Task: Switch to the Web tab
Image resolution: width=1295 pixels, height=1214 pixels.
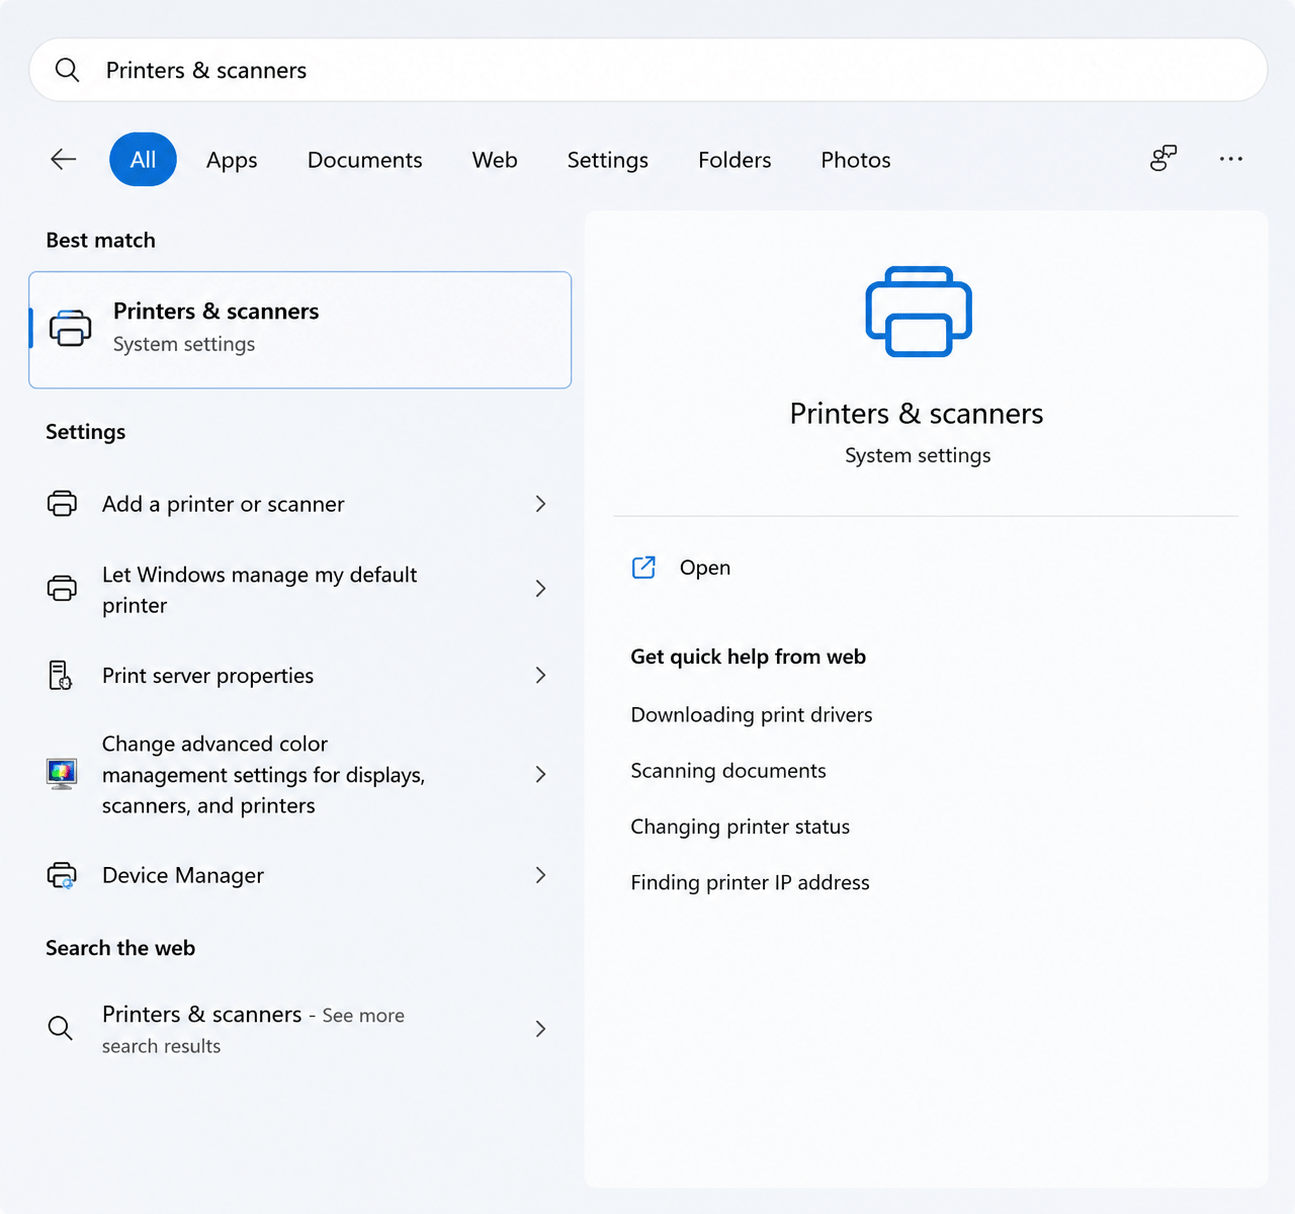Action: (x=495, y=160)
